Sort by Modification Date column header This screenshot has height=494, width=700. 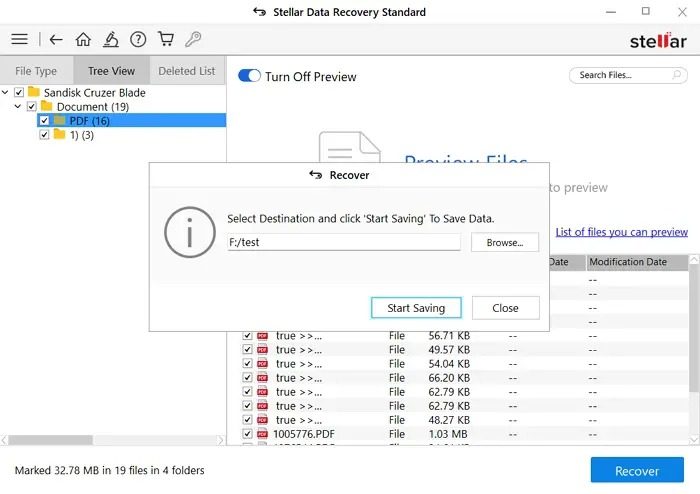point(637,262)
